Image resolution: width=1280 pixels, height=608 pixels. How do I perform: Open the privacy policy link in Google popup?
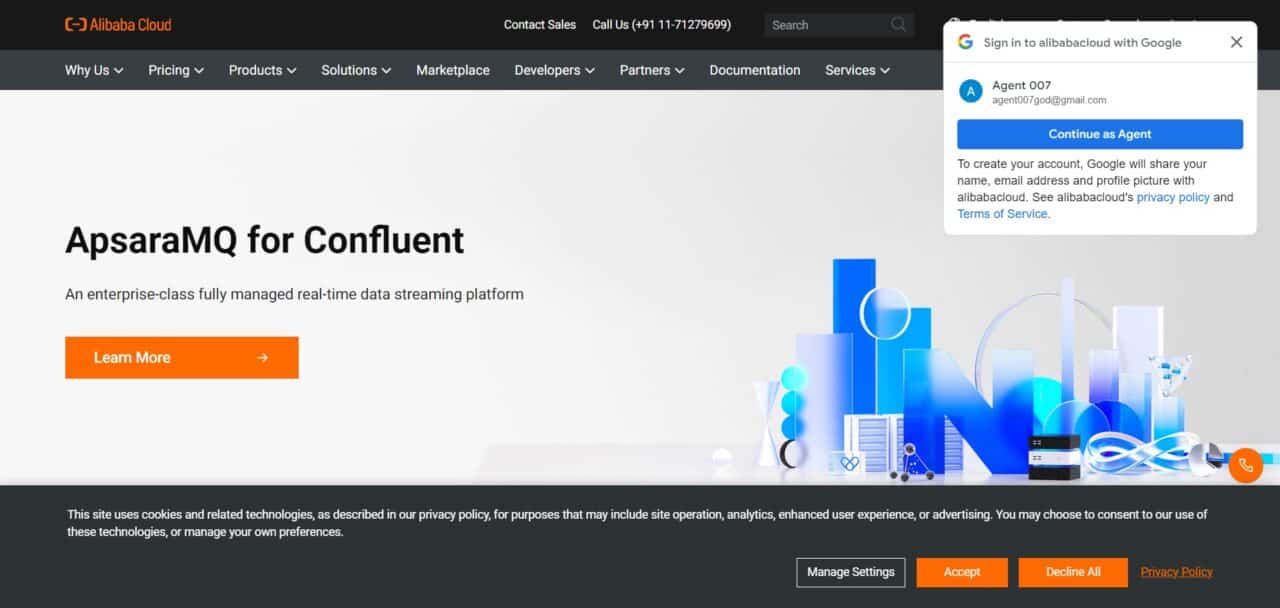(1173, 197)
